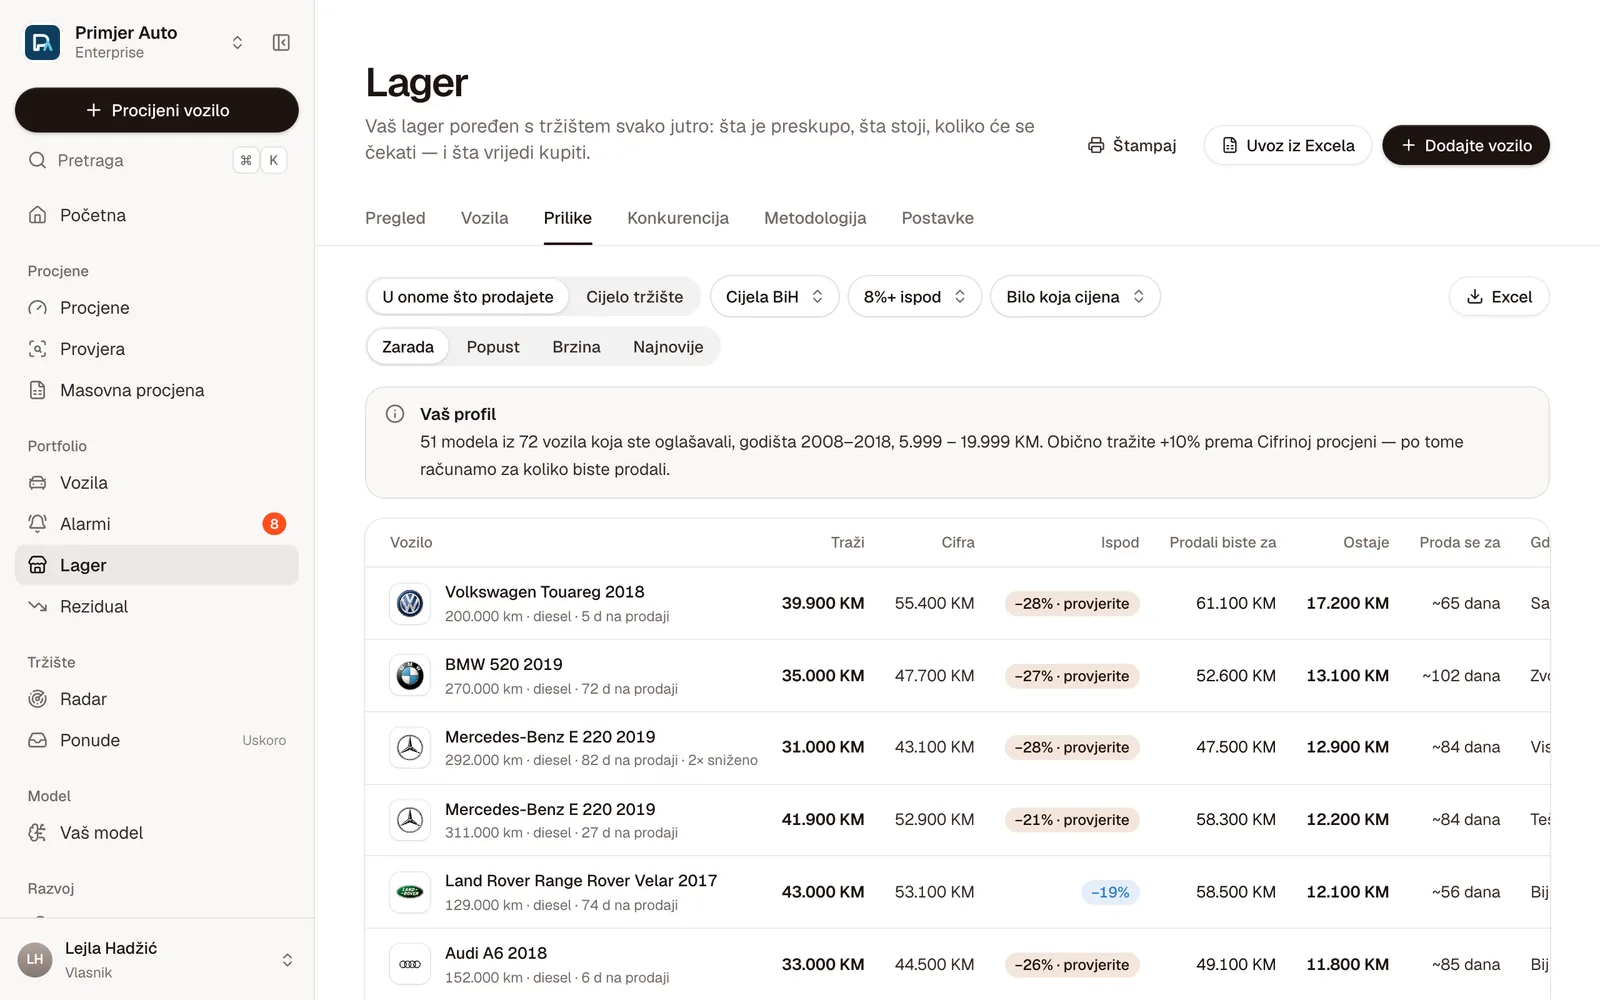Export table with Excel button
The width and height of the screenshot is (1600, 1000).
pos(1499,297)
